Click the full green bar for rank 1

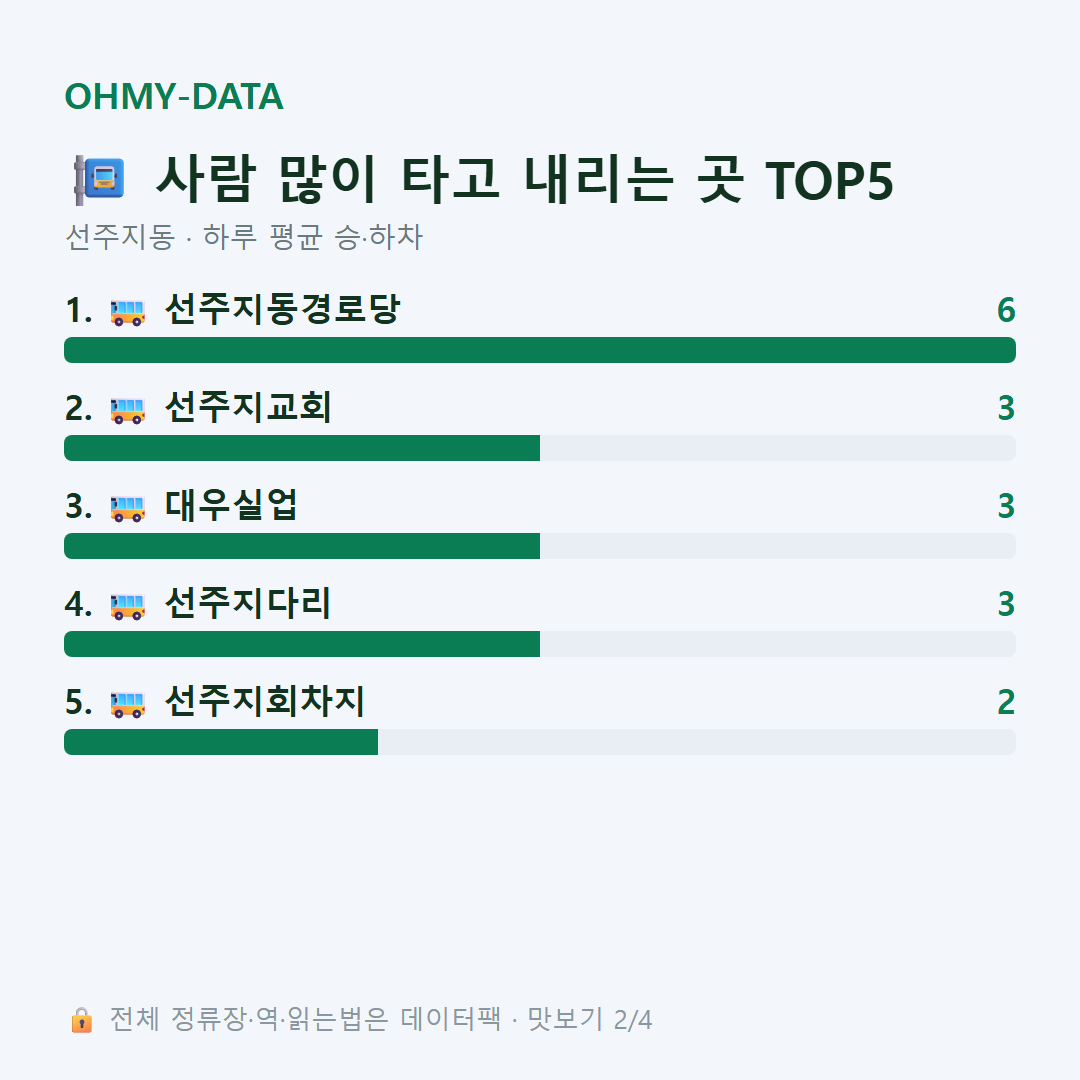[540, 350]
